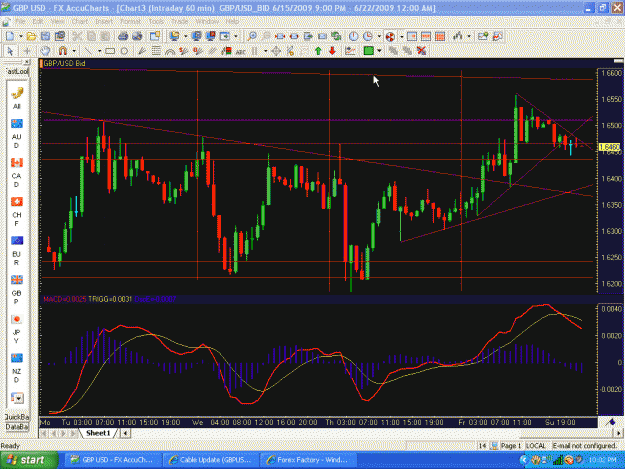Expand the dropdown next to New document
The height and width of the screenshot is (469, 625).
20,37
